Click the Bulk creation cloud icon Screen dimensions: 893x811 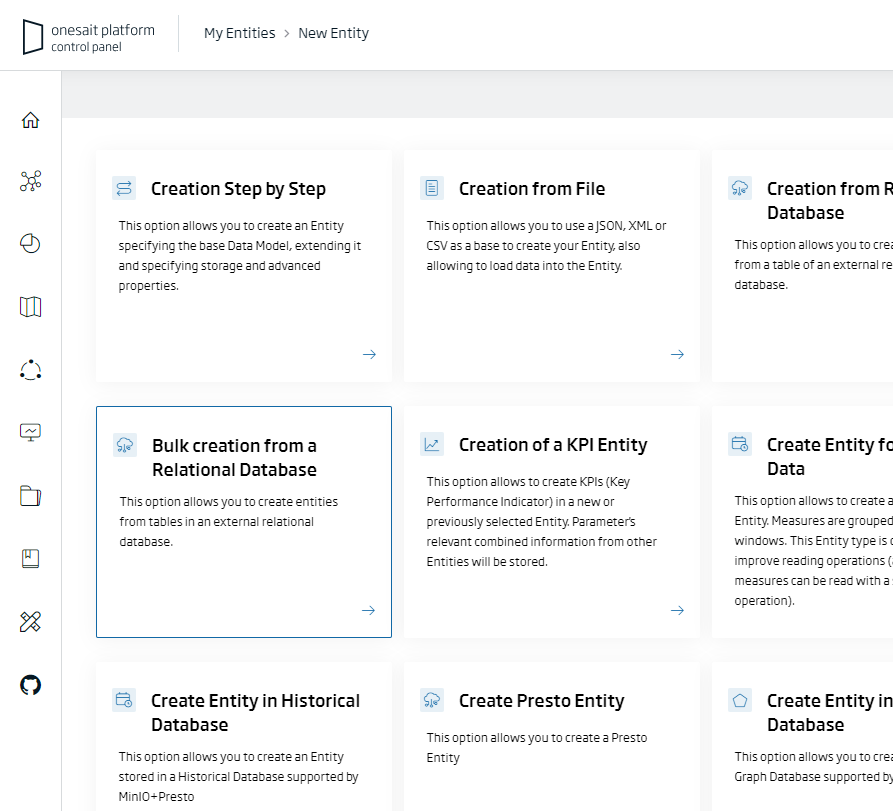click(125, 445)
